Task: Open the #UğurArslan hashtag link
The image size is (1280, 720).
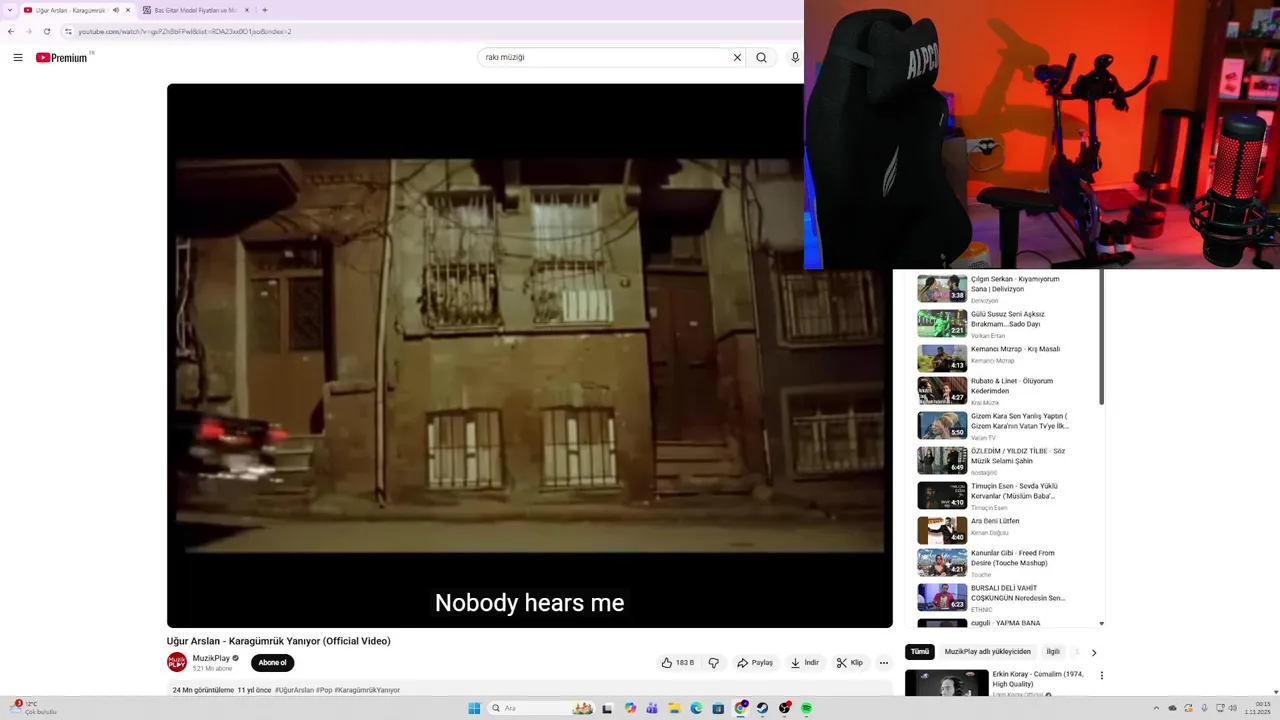Action: 294,690
